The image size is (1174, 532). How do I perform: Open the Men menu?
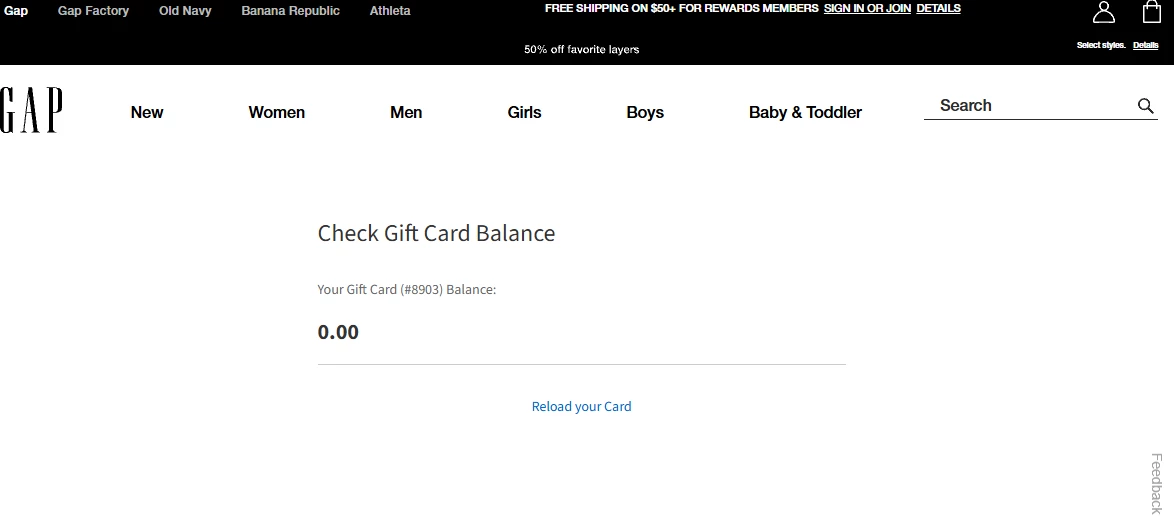click(x=406, y=112)
